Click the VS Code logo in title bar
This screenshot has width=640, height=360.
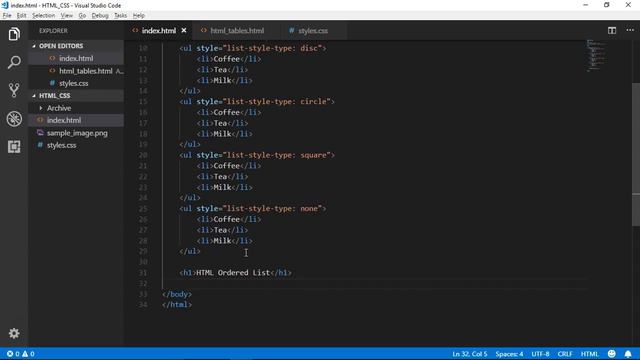tap(5, 5)
